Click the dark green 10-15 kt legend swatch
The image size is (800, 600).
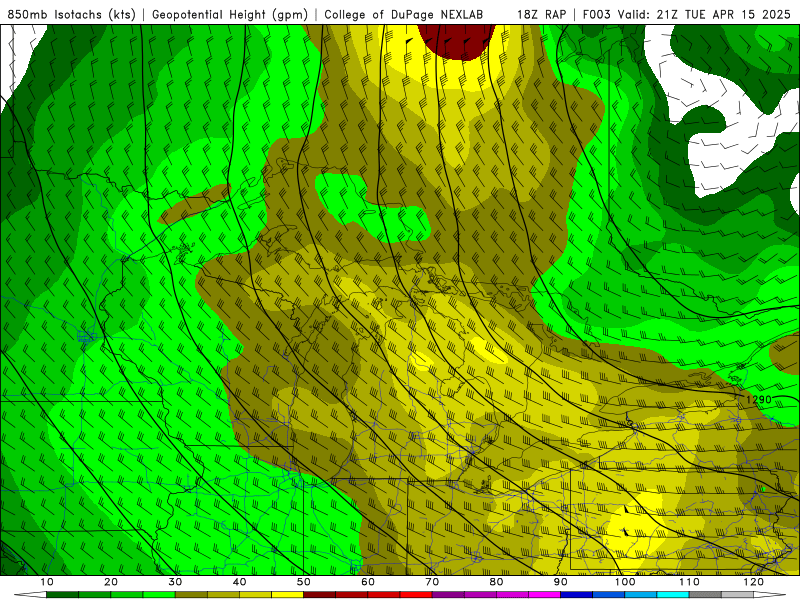pos(62,595)
